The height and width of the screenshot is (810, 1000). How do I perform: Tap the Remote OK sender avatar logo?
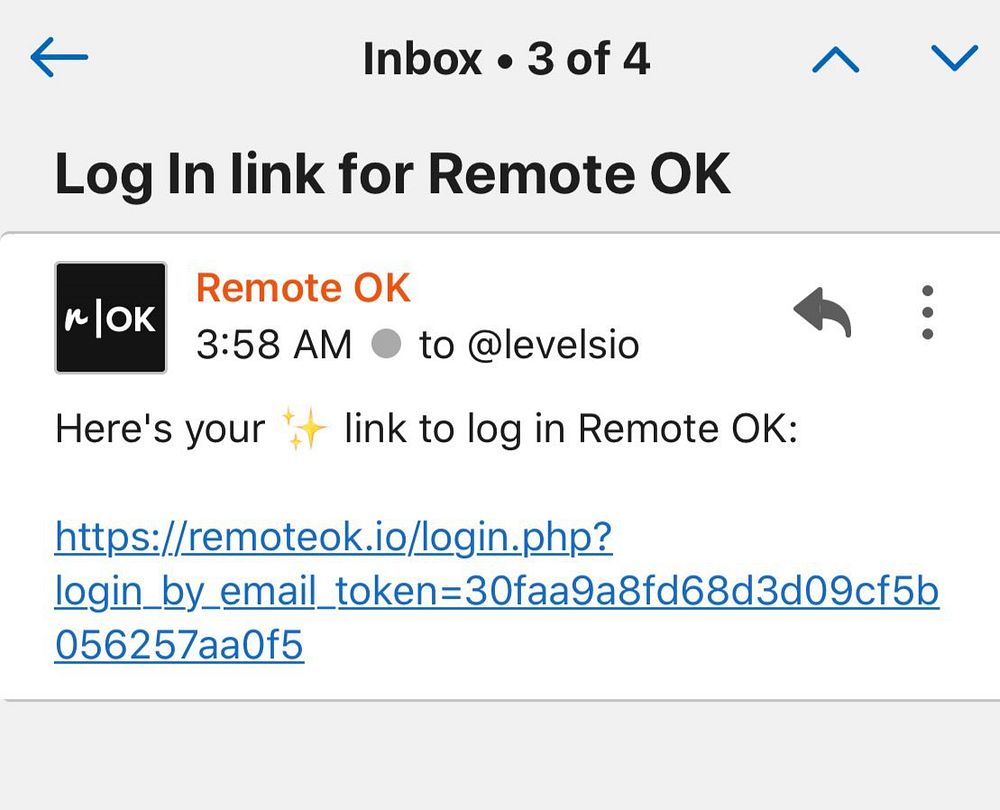pos(111,318)
